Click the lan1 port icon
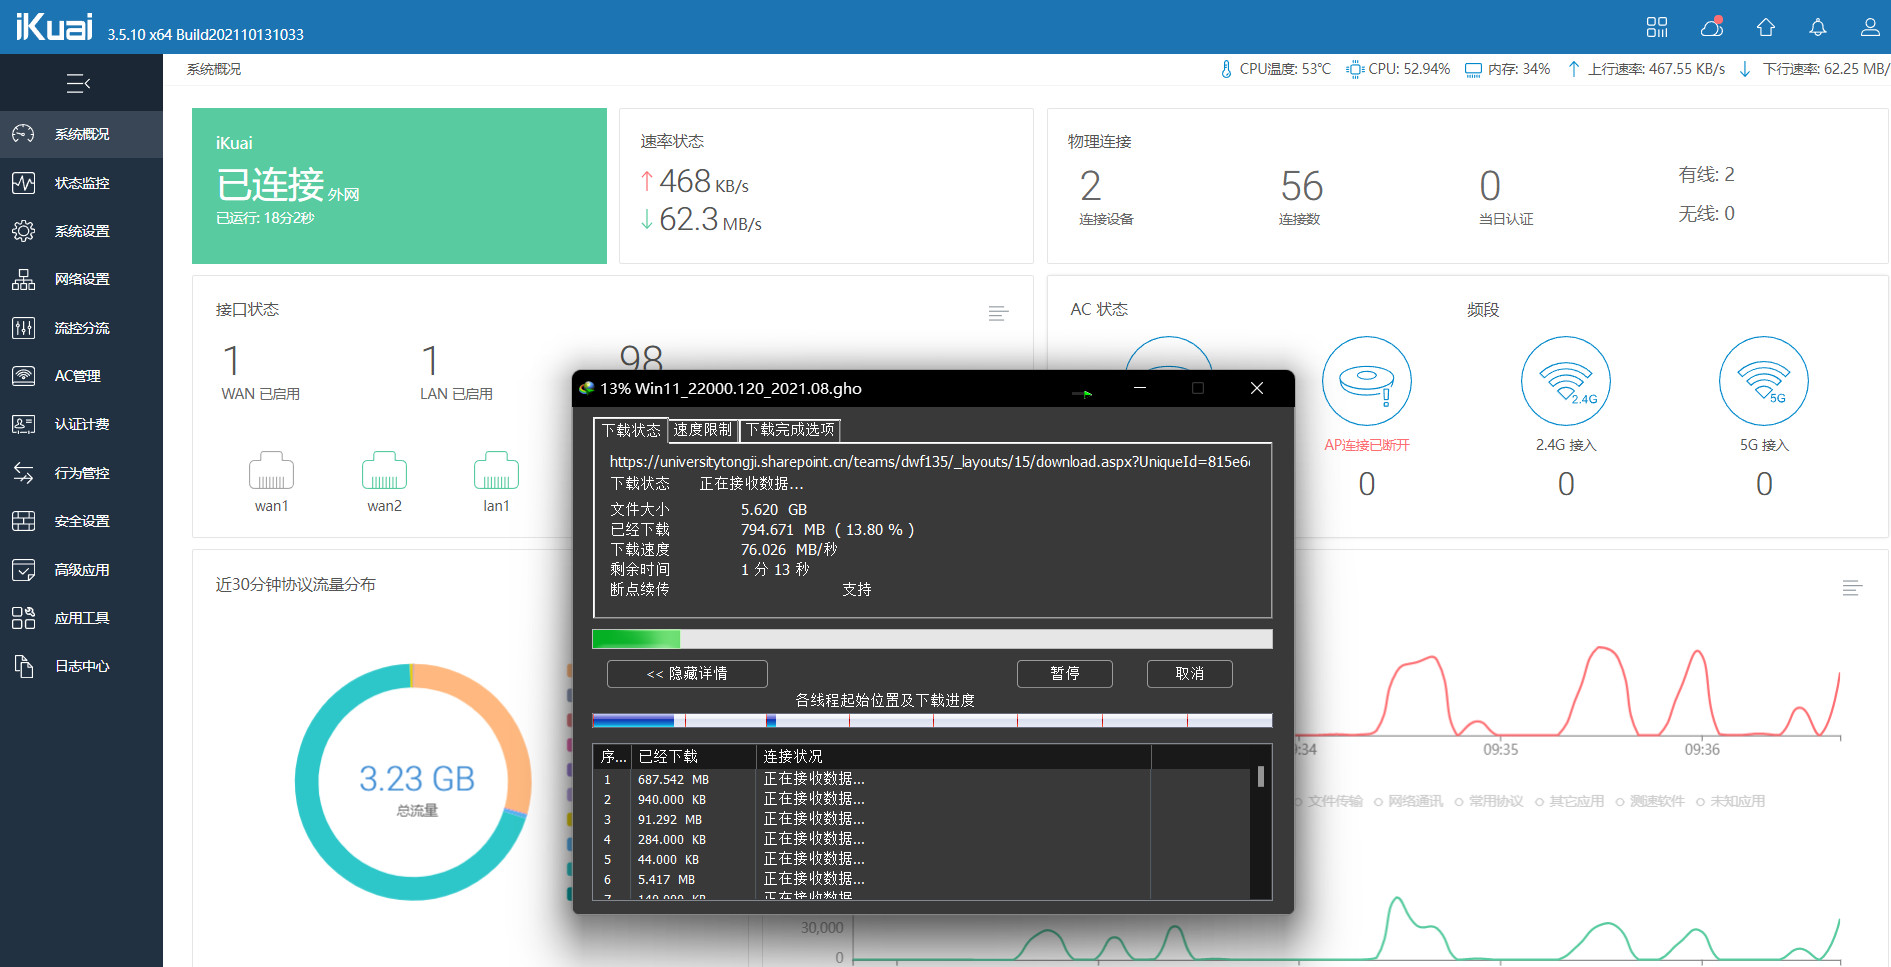This screenshot has width=1891, height=967. [496, 470]
